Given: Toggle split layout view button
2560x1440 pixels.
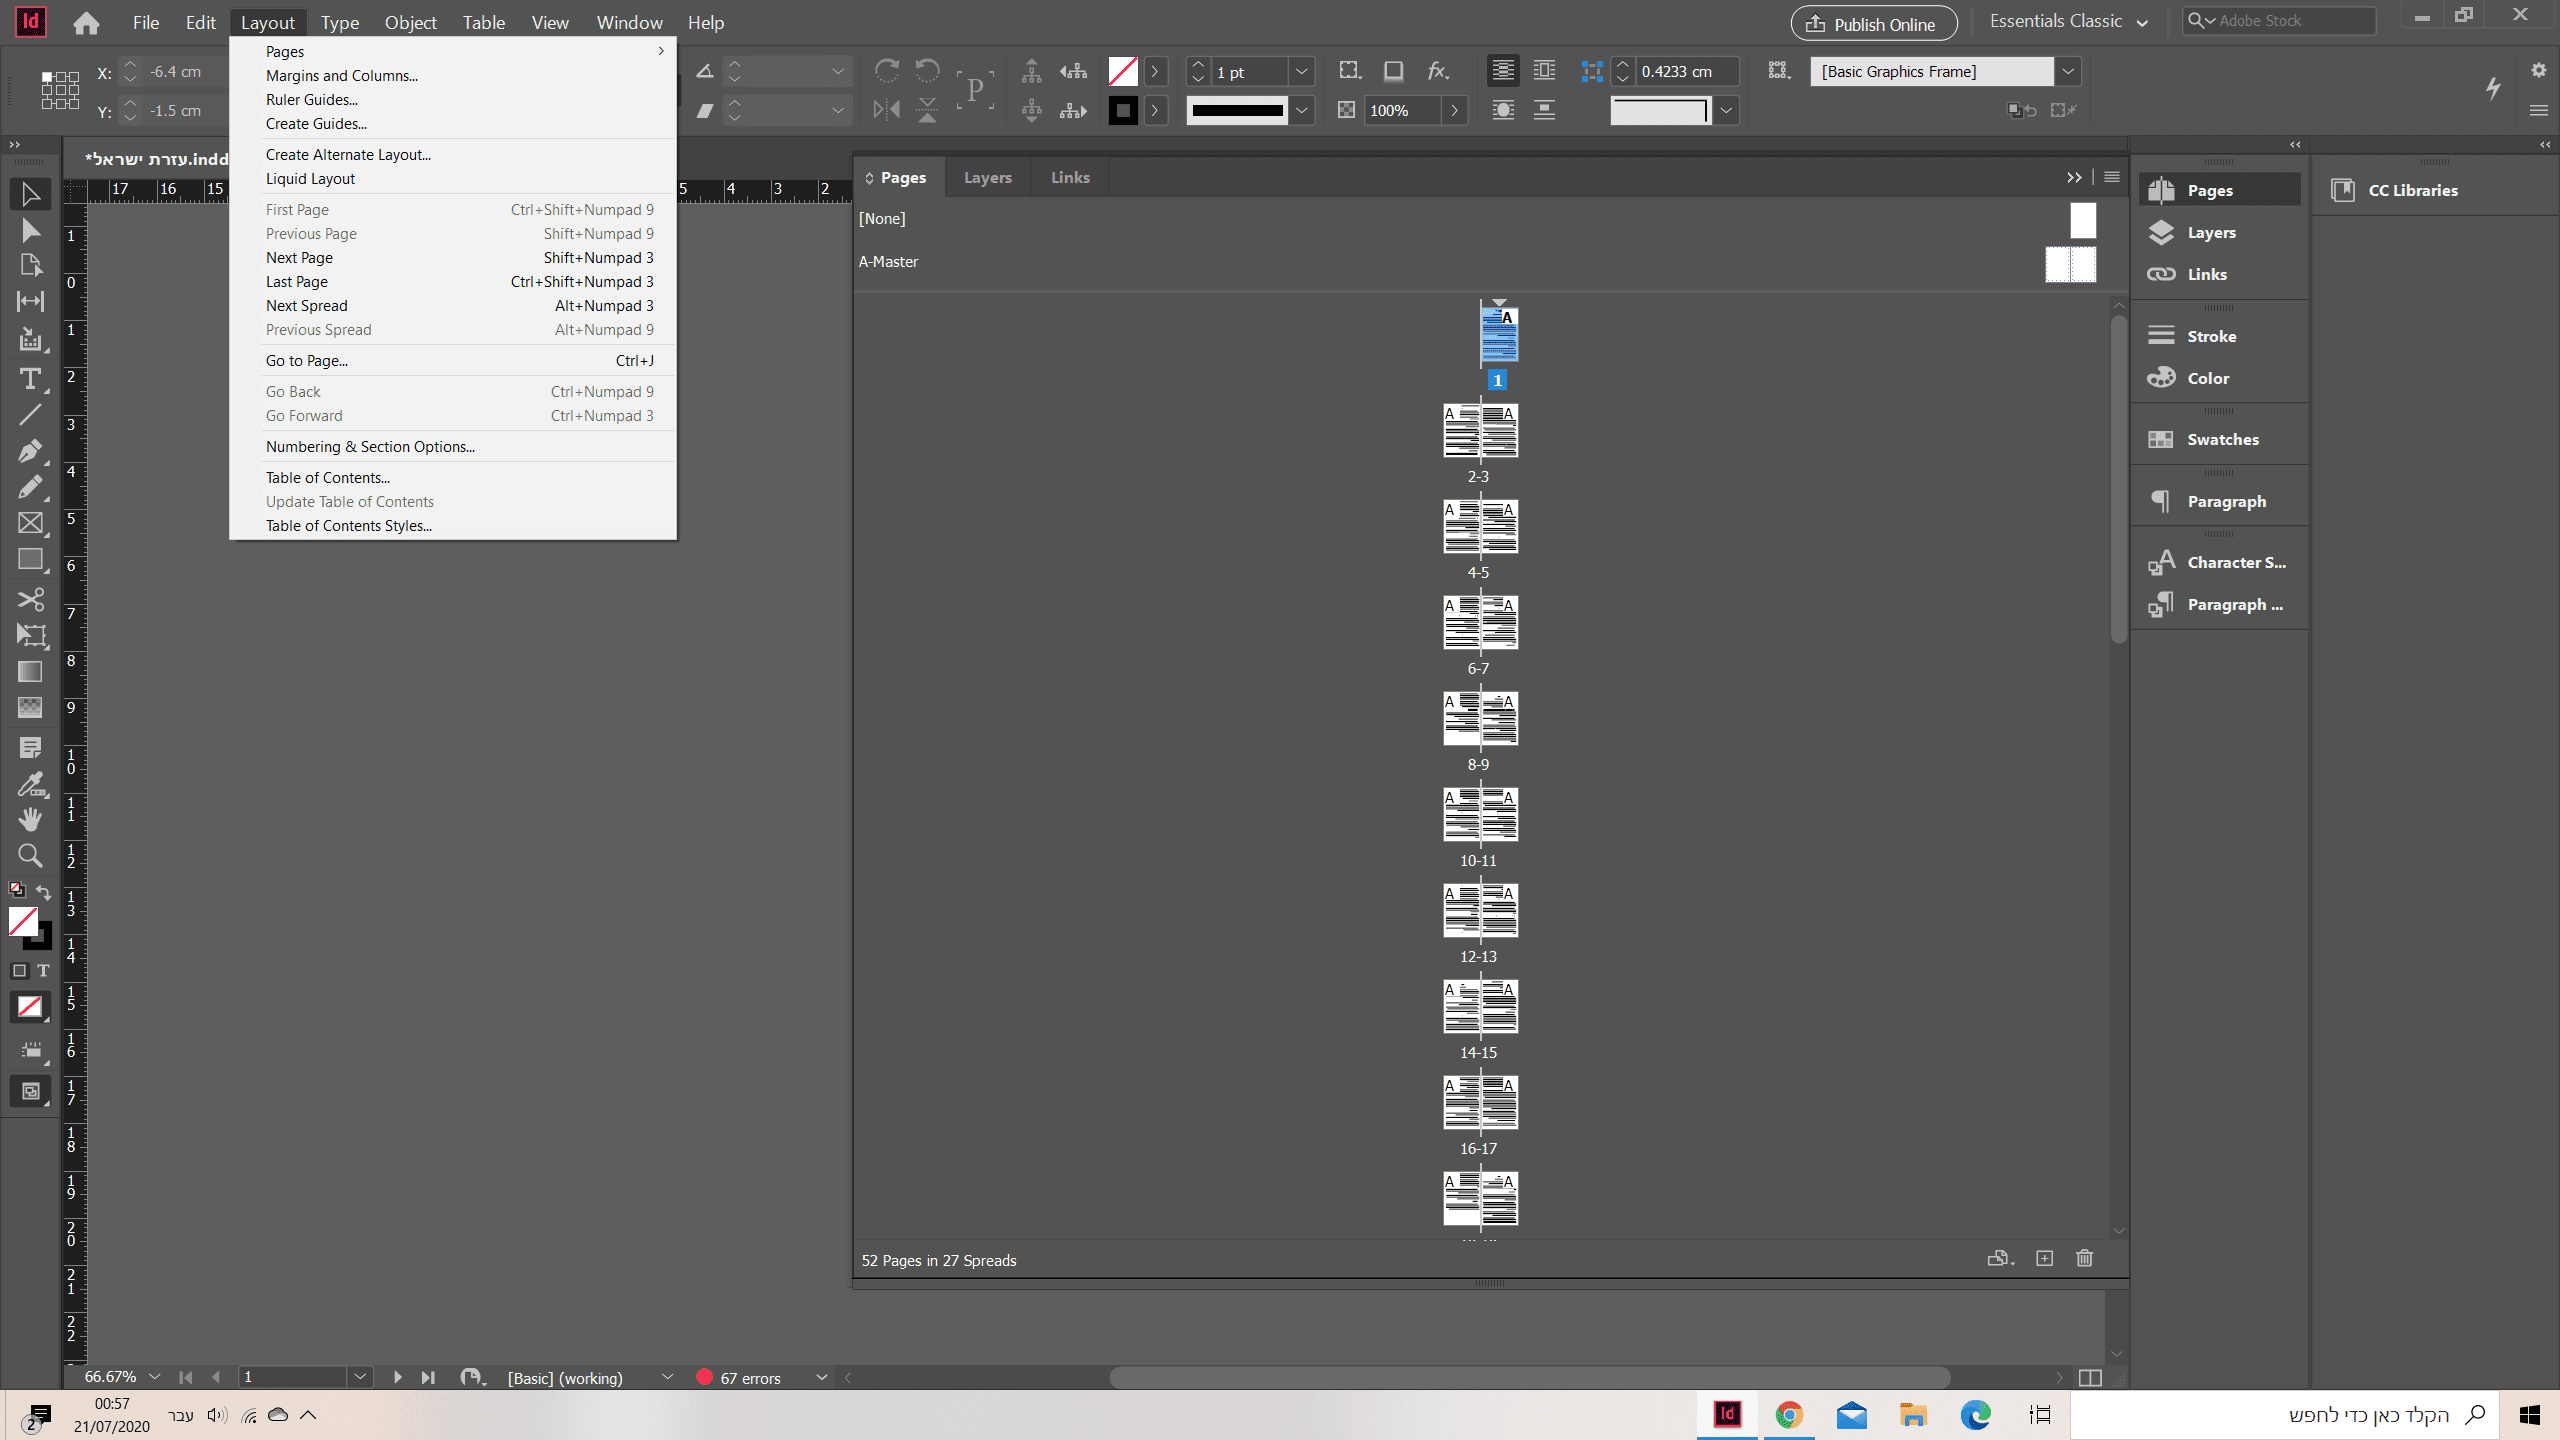Looking at the screenshot, I should click(2089, 1378).
